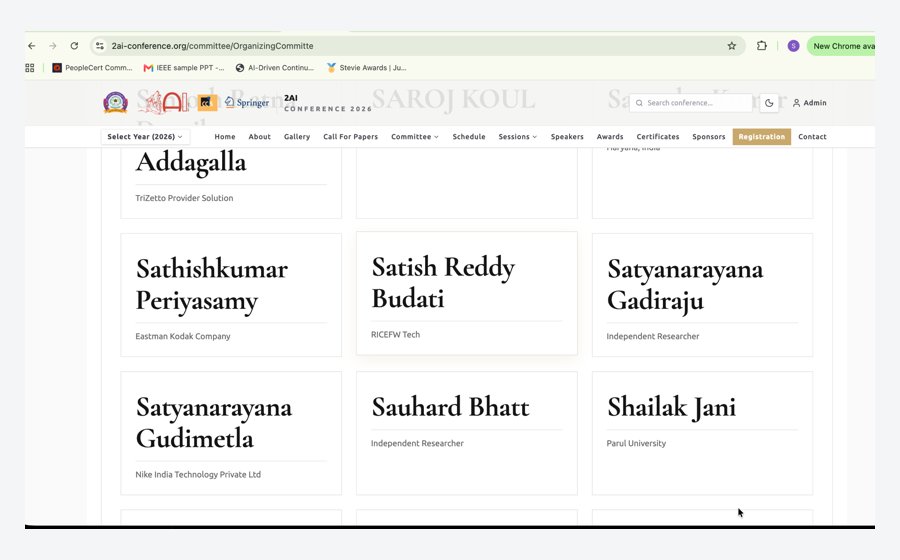Expand the Sessions dropdown menu
The width and height of the screenshot is (900, 560).
(518, 137)
